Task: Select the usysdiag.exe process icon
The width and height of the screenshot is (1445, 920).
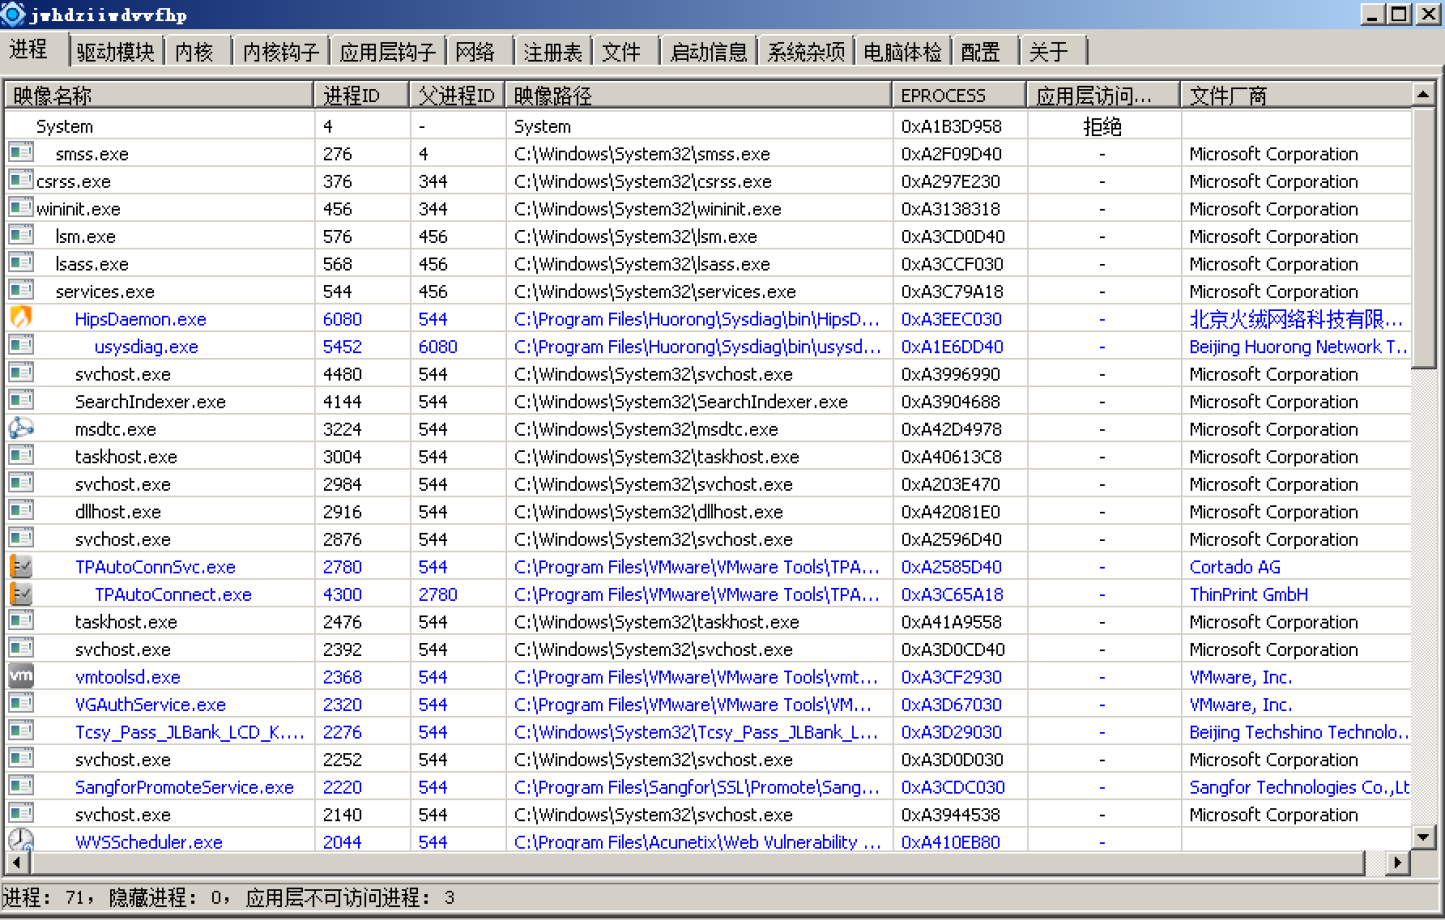Action: [21, 345]
